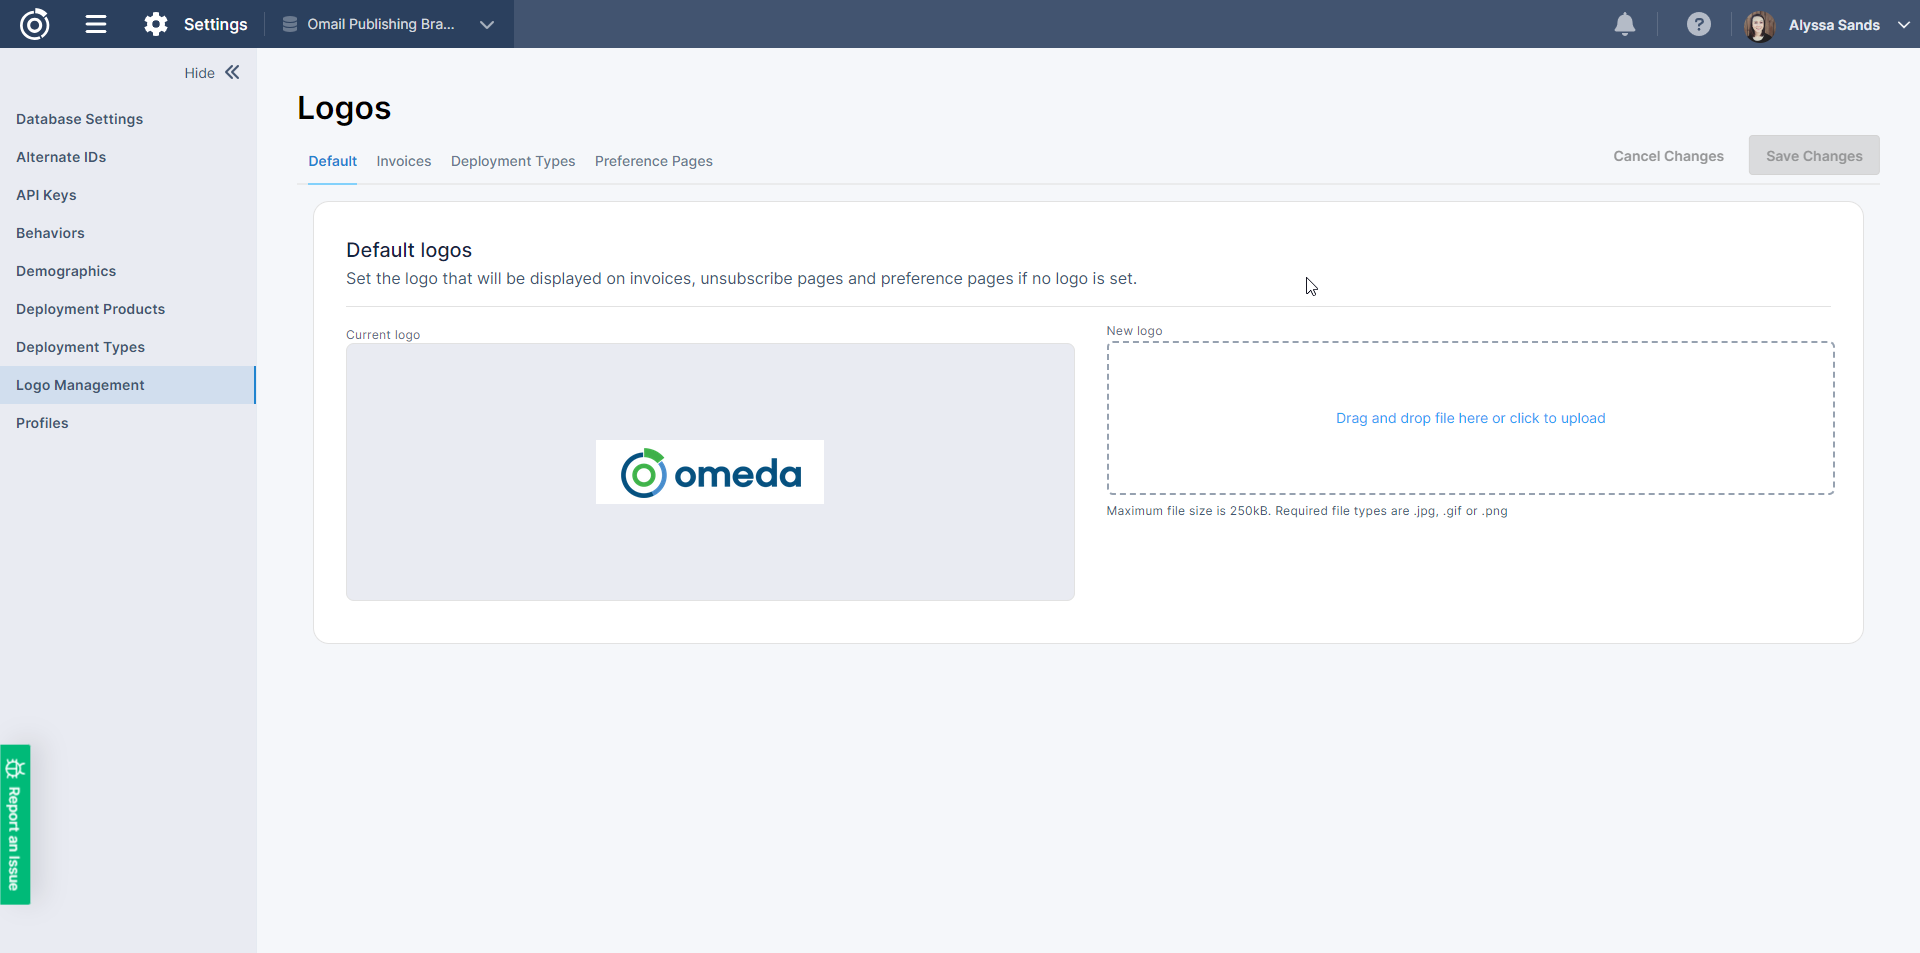The height and width of the screenshot is (953, 1920).
Task: Open the help question mark icon
Action: pos(1698,24)
